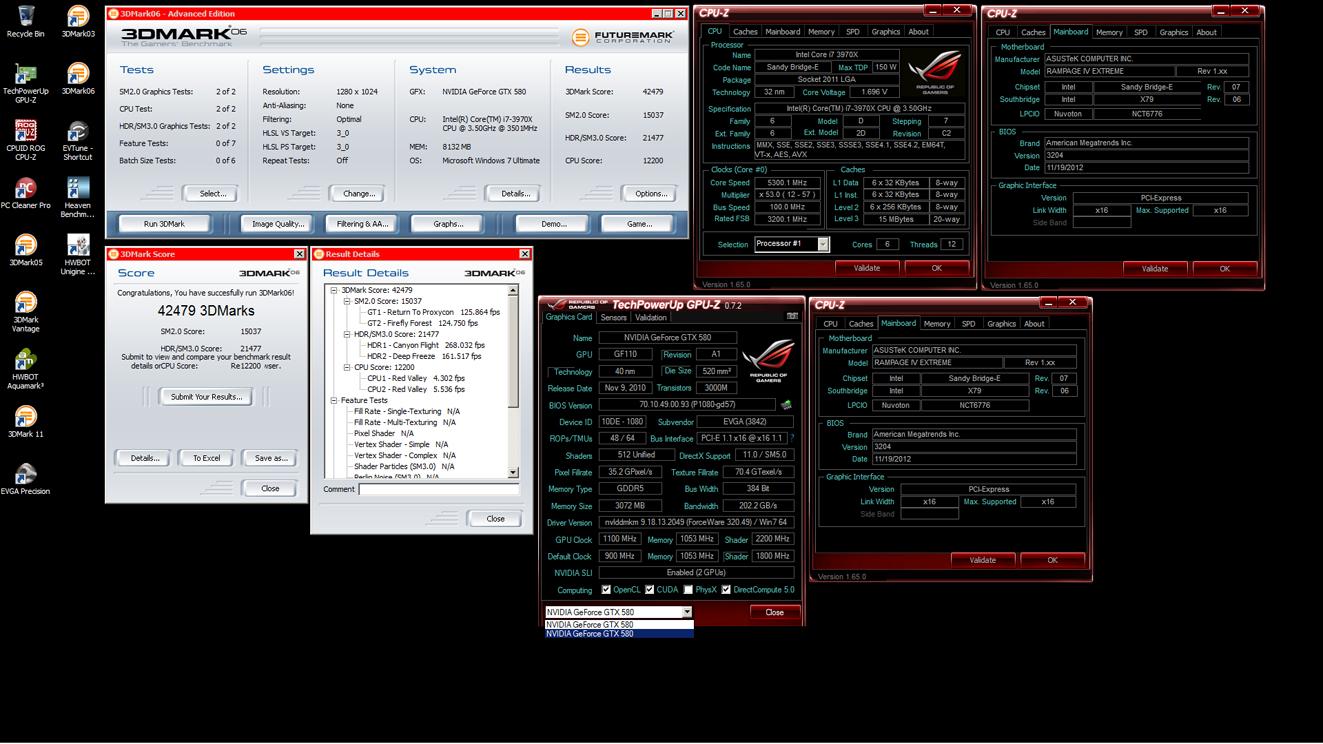This screenshot has height=744, width=1323.
Task: Collapse the Feature Tests tree node
Action: [335, 400]
